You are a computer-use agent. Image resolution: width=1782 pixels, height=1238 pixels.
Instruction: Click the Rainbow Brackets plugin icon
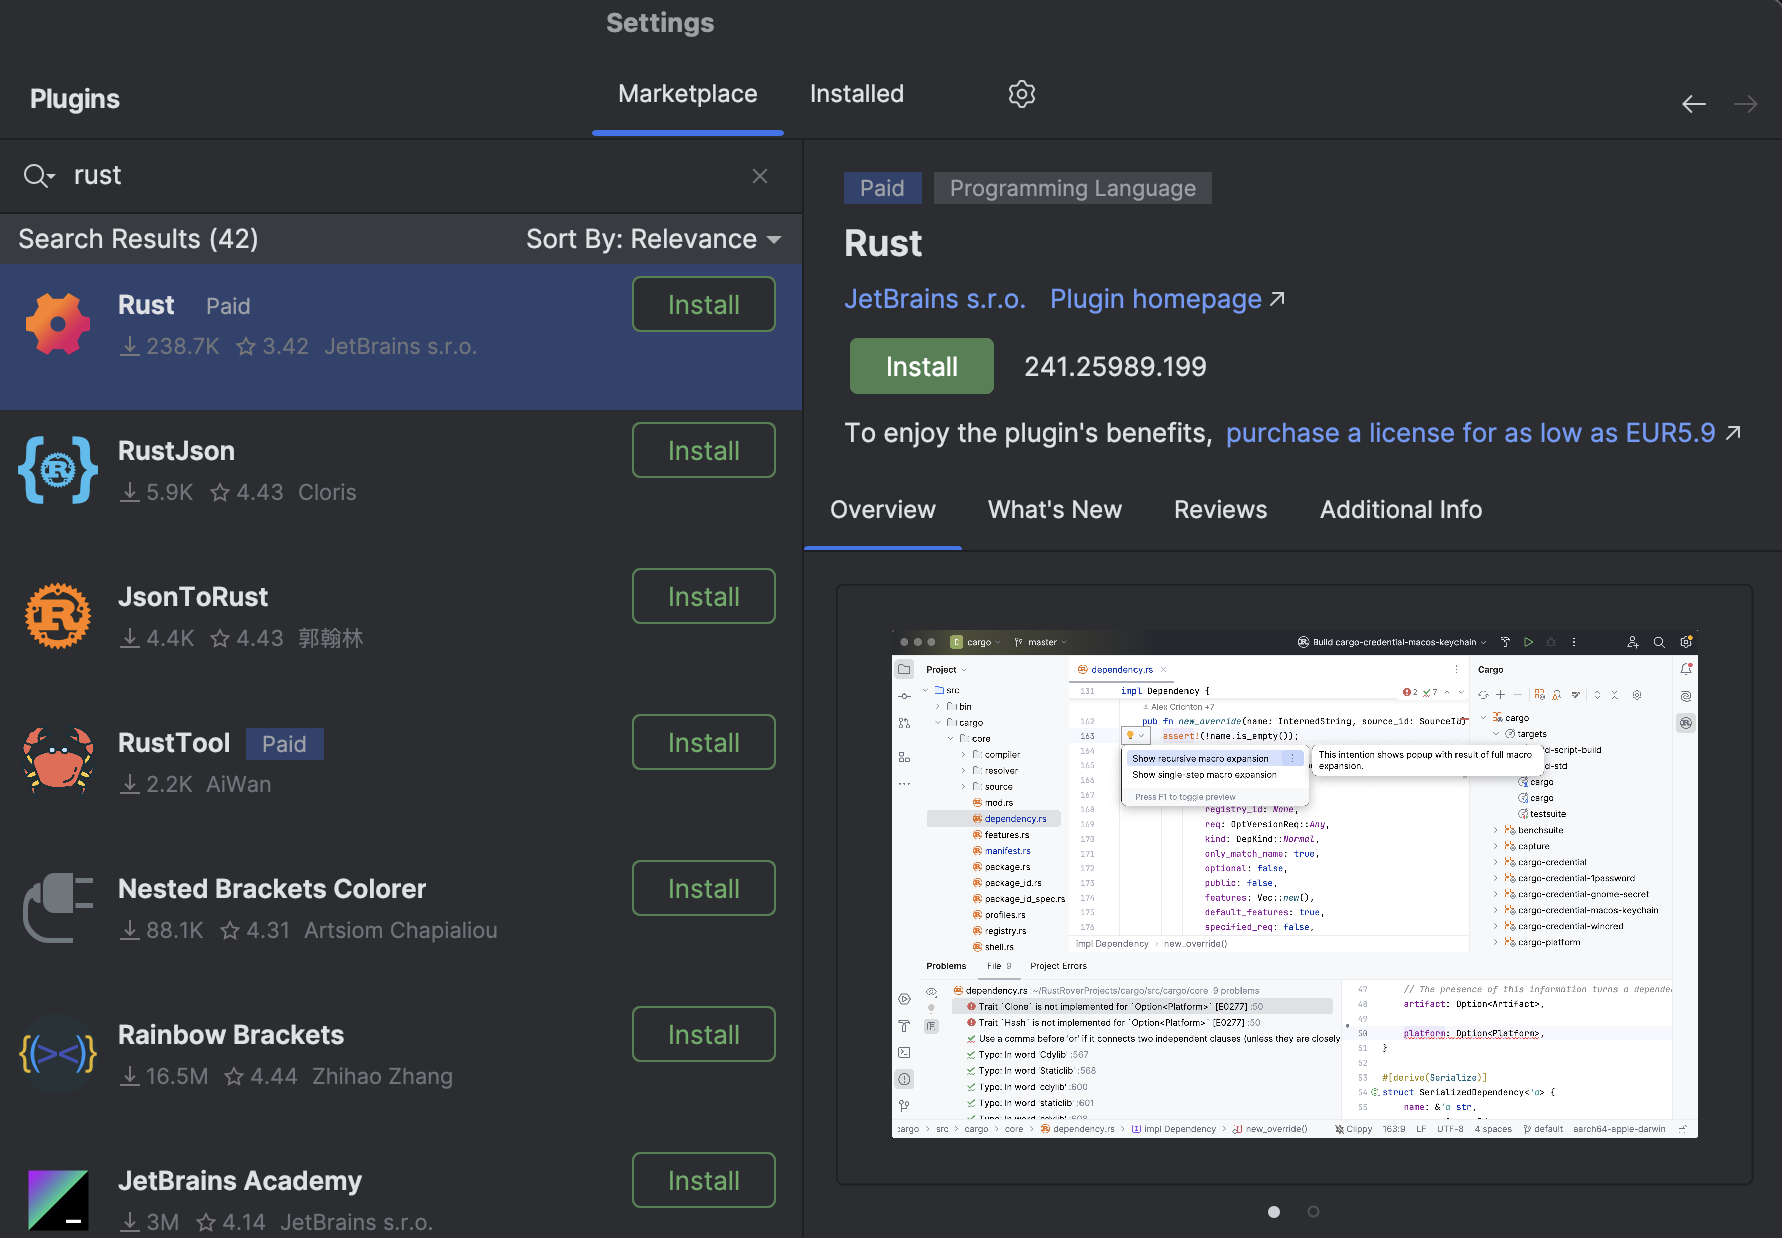(x=57, y=1053)
